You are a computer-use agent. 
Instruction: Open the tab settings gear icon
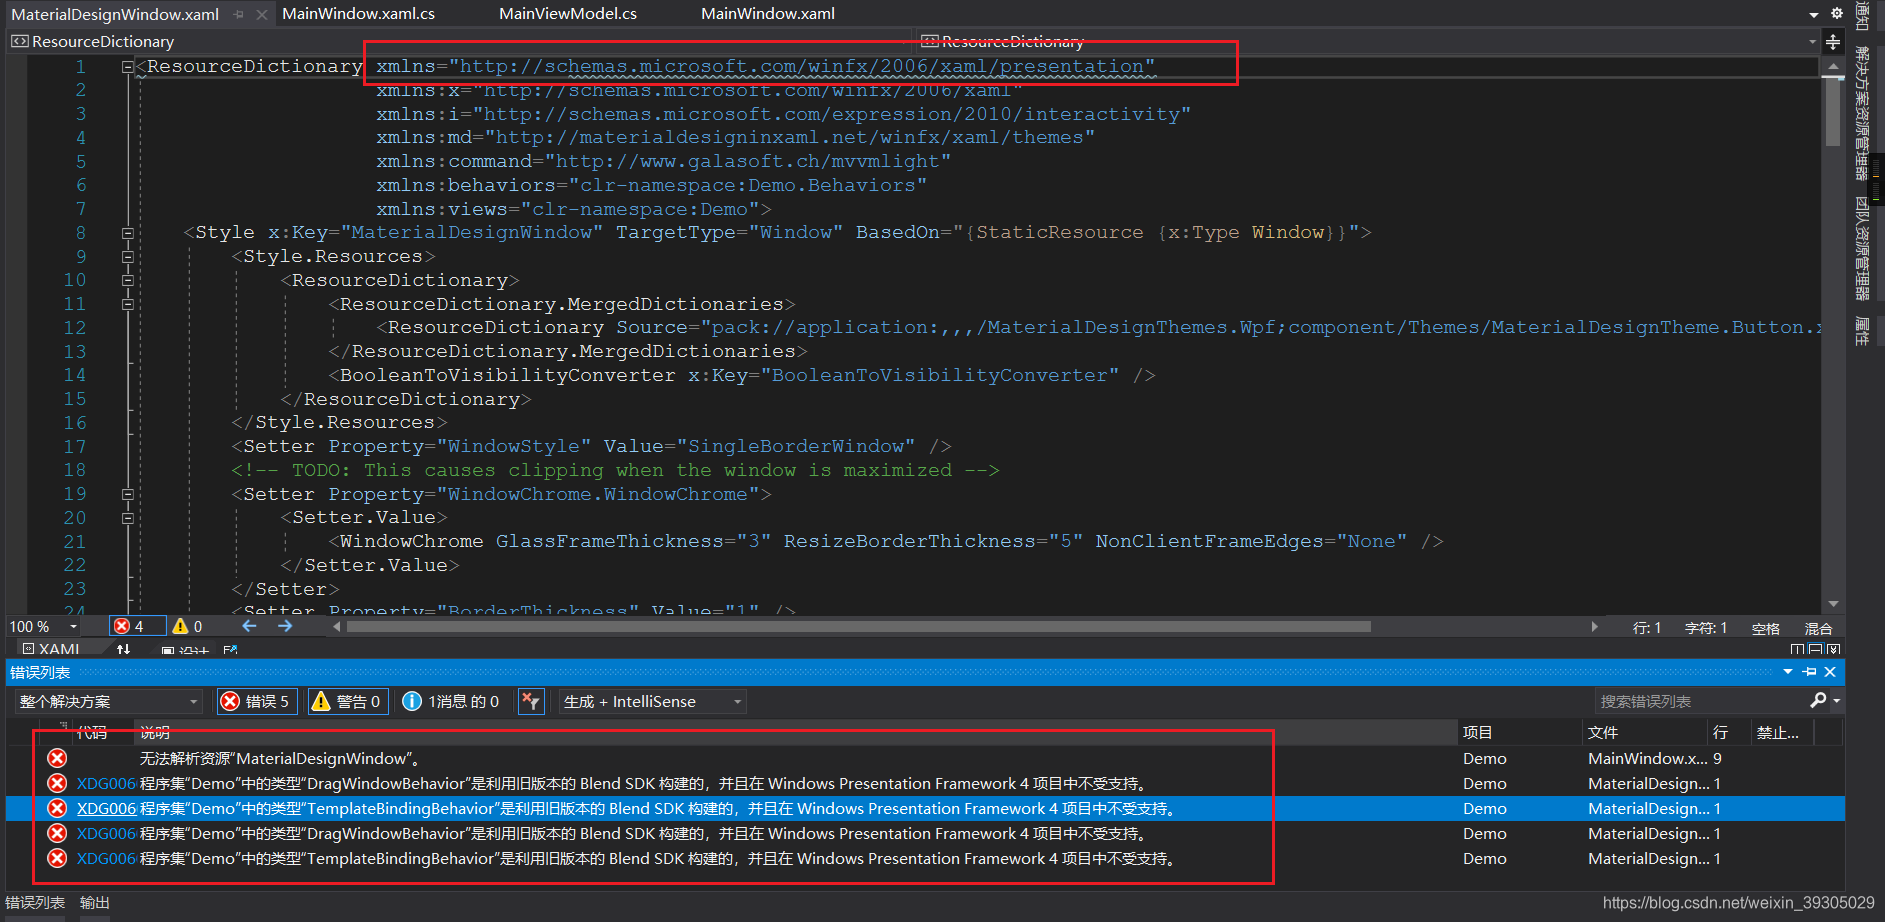click(x=1837, y=14)
